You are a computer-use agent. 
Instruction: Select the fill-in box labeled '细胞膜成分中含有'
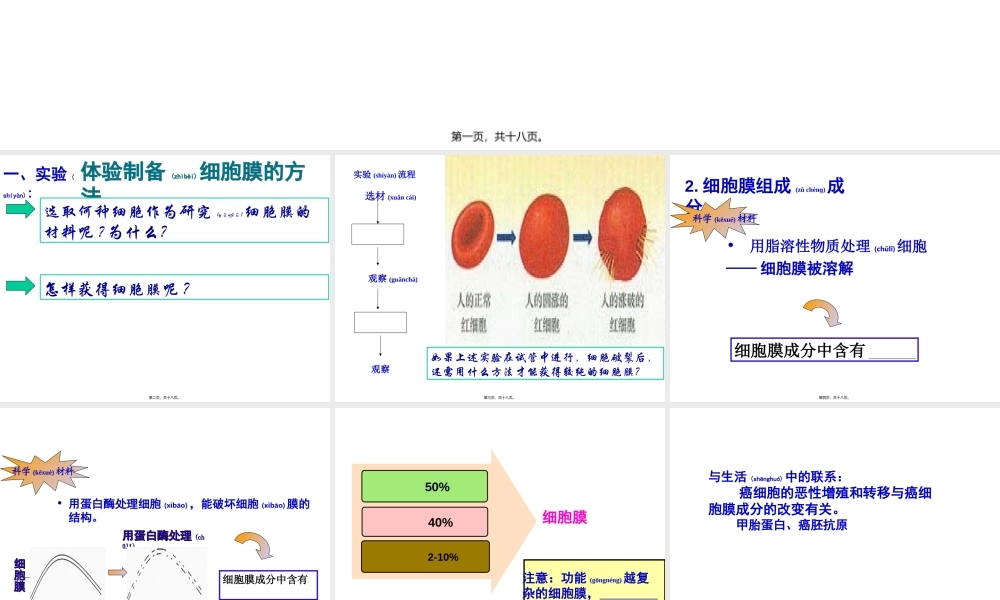pos(823,349)
